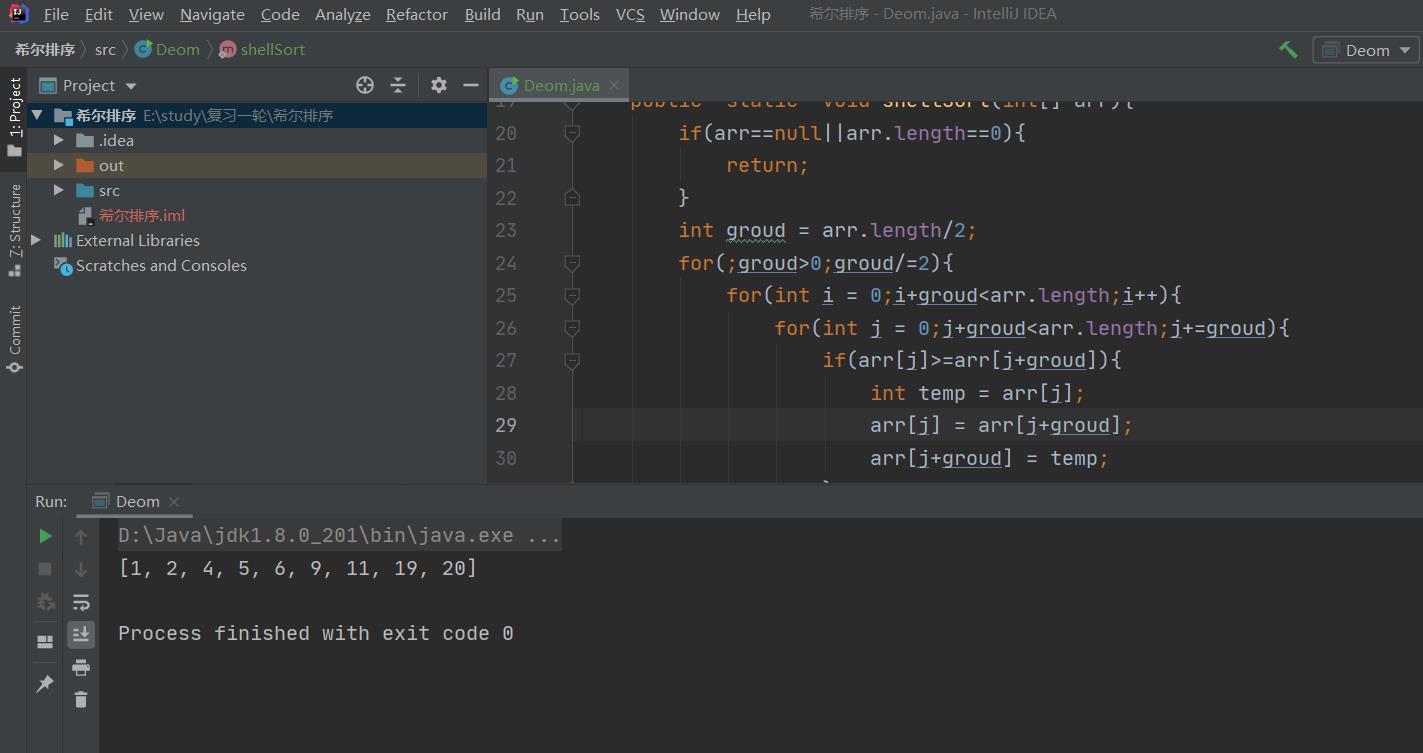Click the IntelliJ IDEA logo icon
This screenshot has width=1423, height=753.
(x=18, y=14)
